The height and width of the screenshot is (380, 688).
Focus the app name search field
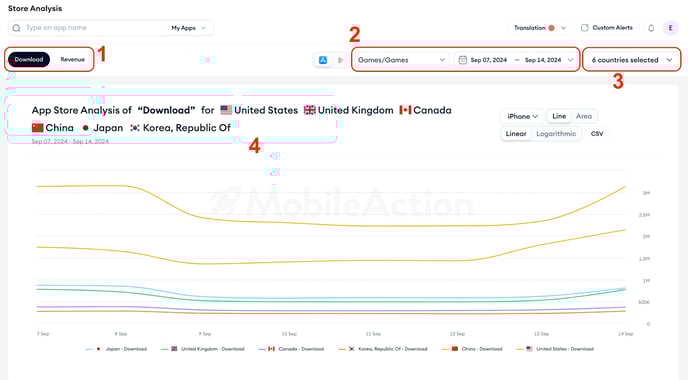[94, 28]
